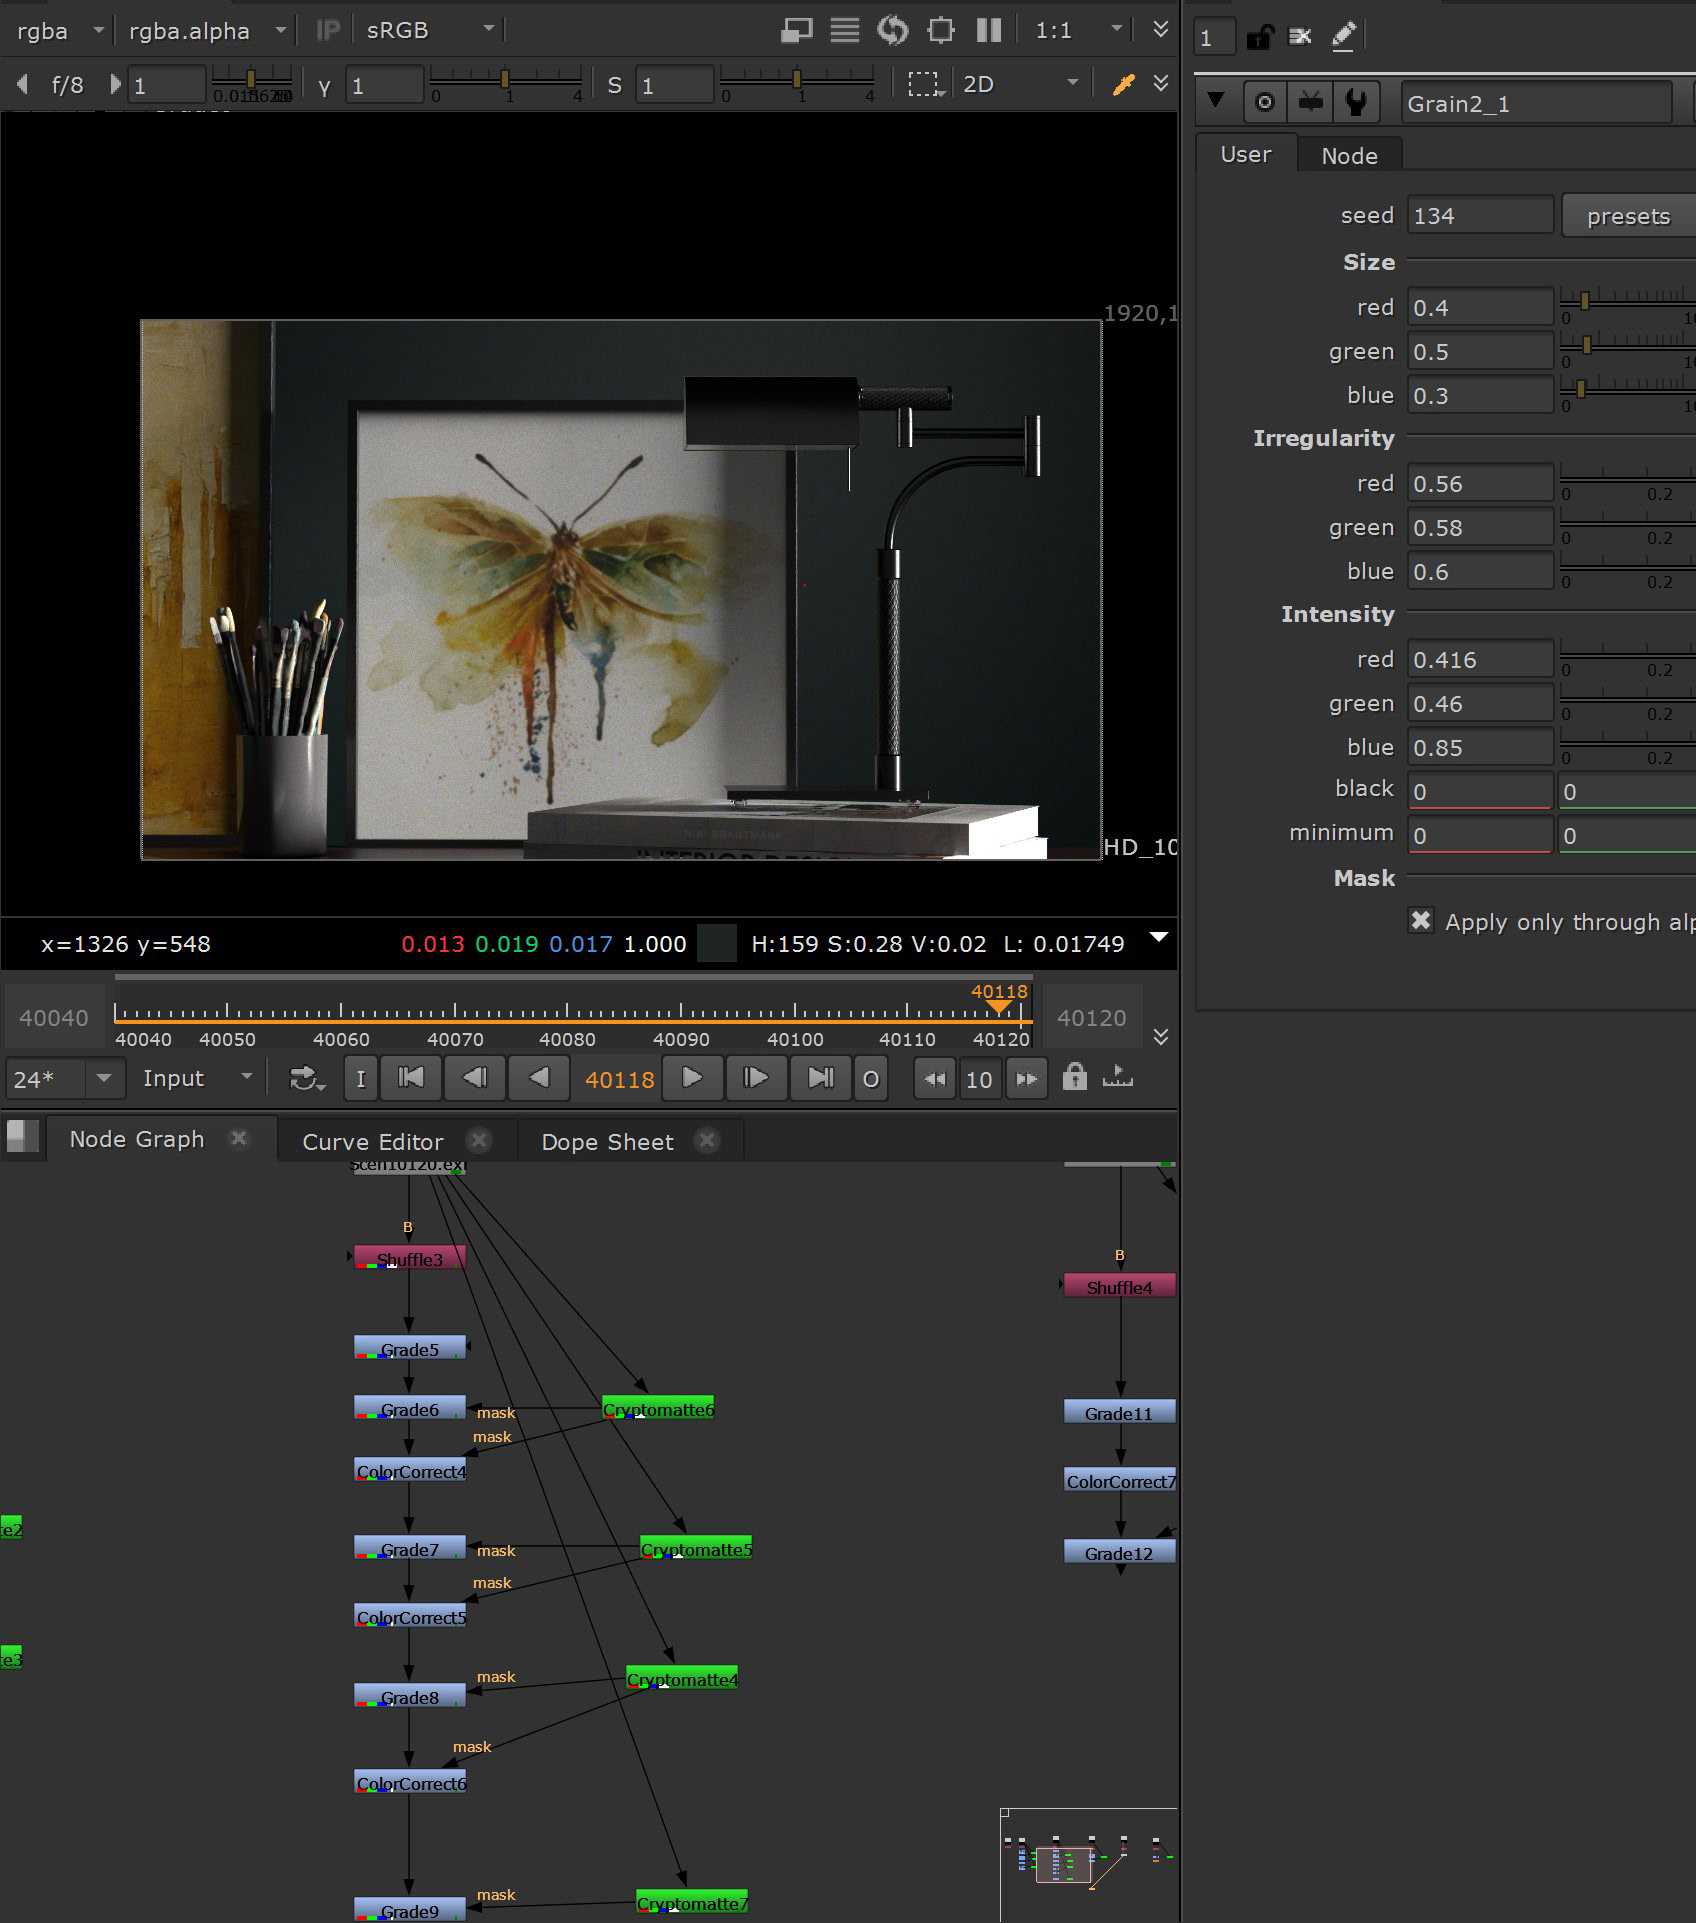
Task: Click the gain value field next to f/8
Action: 166,85
